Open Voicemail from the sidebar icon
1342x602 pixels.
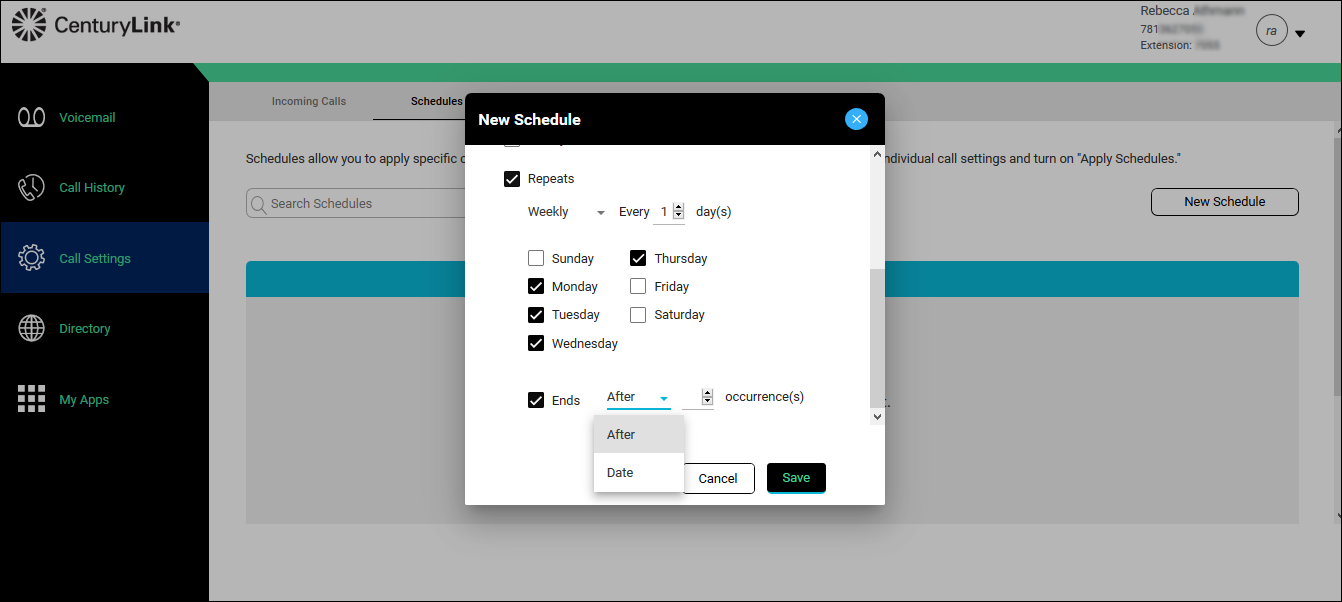pyautogui.click(x=32, y=117)
